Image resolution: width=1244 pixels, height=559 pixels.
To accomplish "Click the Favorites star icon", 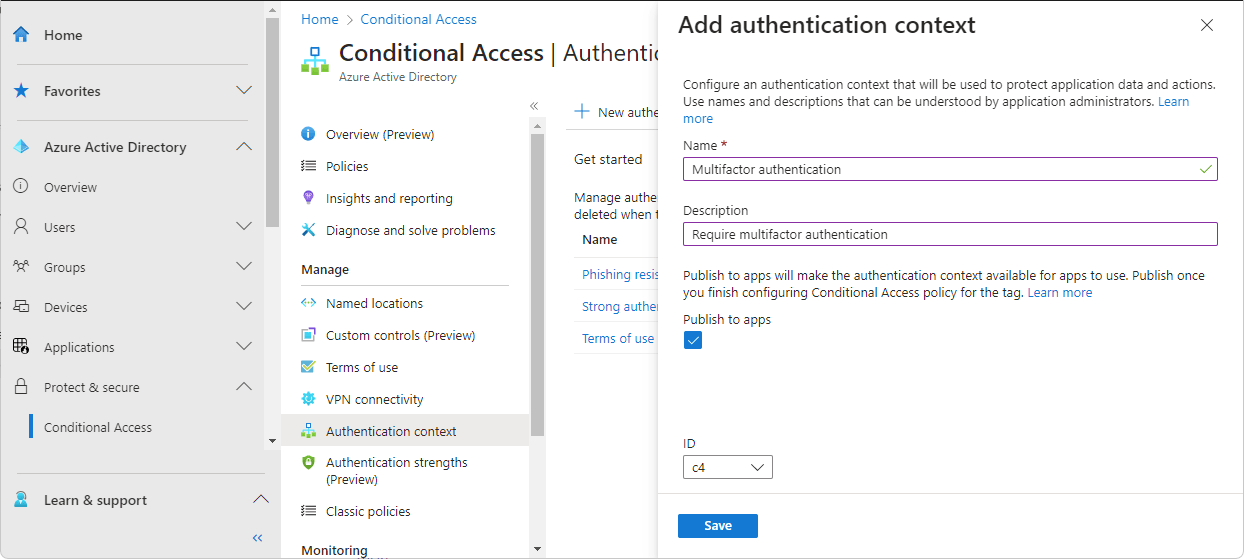I will click(x=21, y=91).
